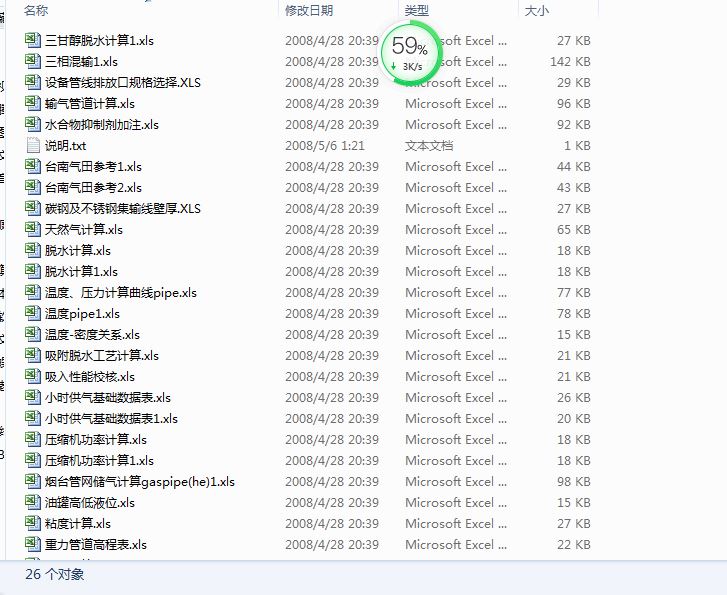Image resolution: width=727 pixels, height=595 pixels.
Task: Select the icon of 小时供气基础数据表.xls
Action: click(x=33, y=397)
